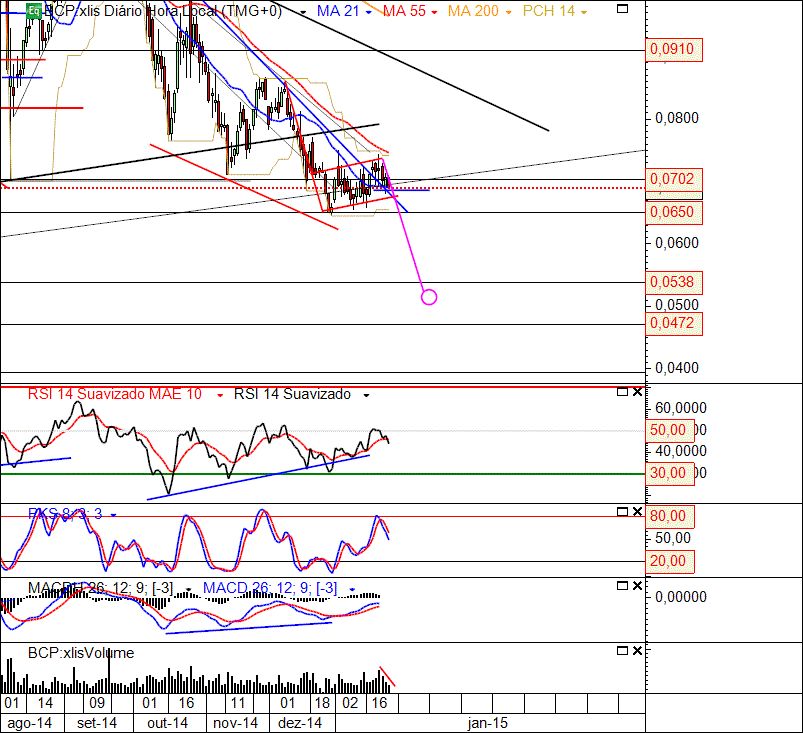
Task: Click the 0,0600 price axis value
Action: pos(677,243)
